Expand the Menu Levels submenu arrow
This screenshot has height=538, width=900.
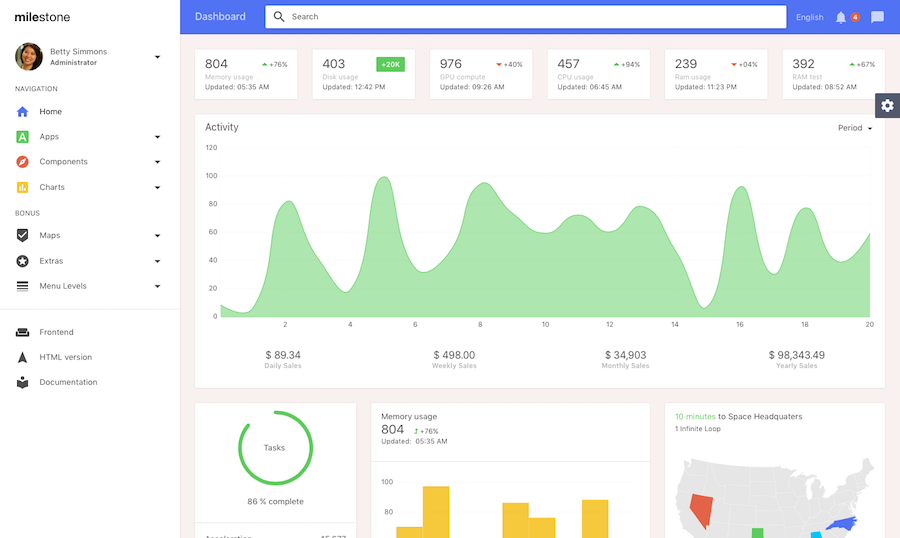(157, 286)
